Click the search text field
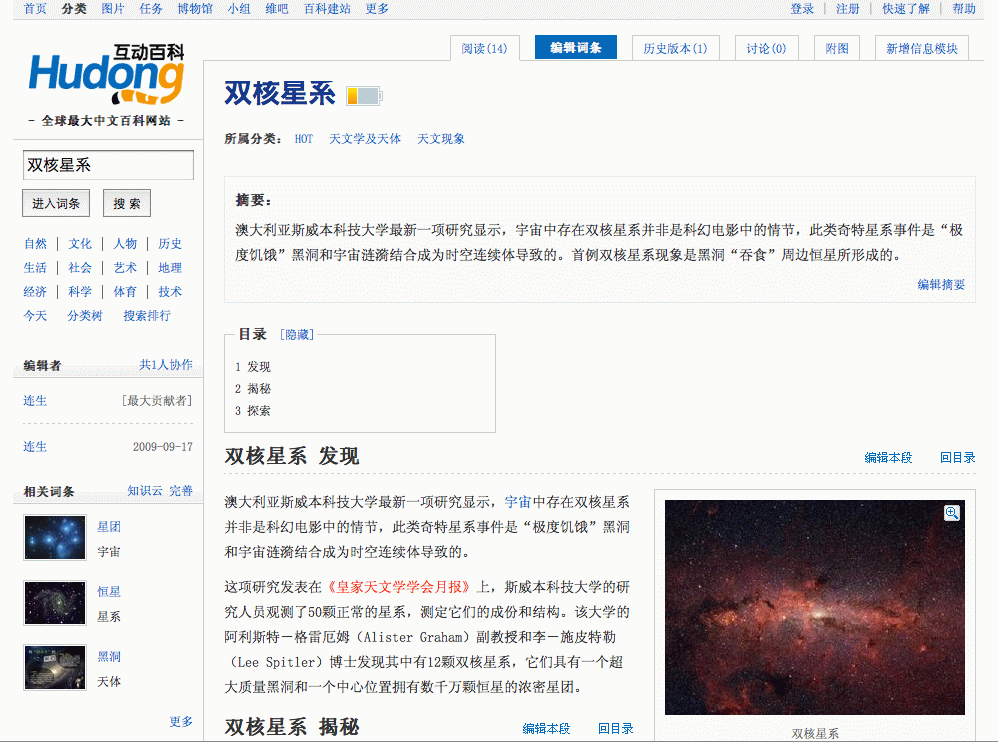Image resolution: width=998 pixels, height=742 pixels. (108, 165)
